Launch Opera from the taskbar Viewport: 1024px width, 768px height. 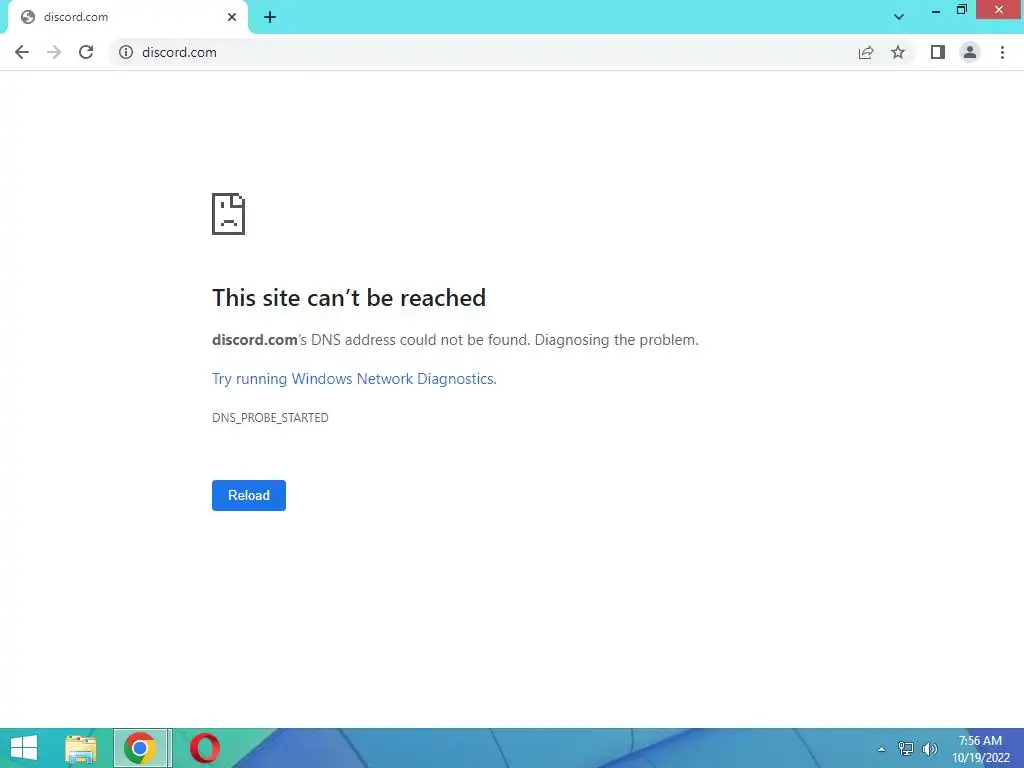[204, 748]
